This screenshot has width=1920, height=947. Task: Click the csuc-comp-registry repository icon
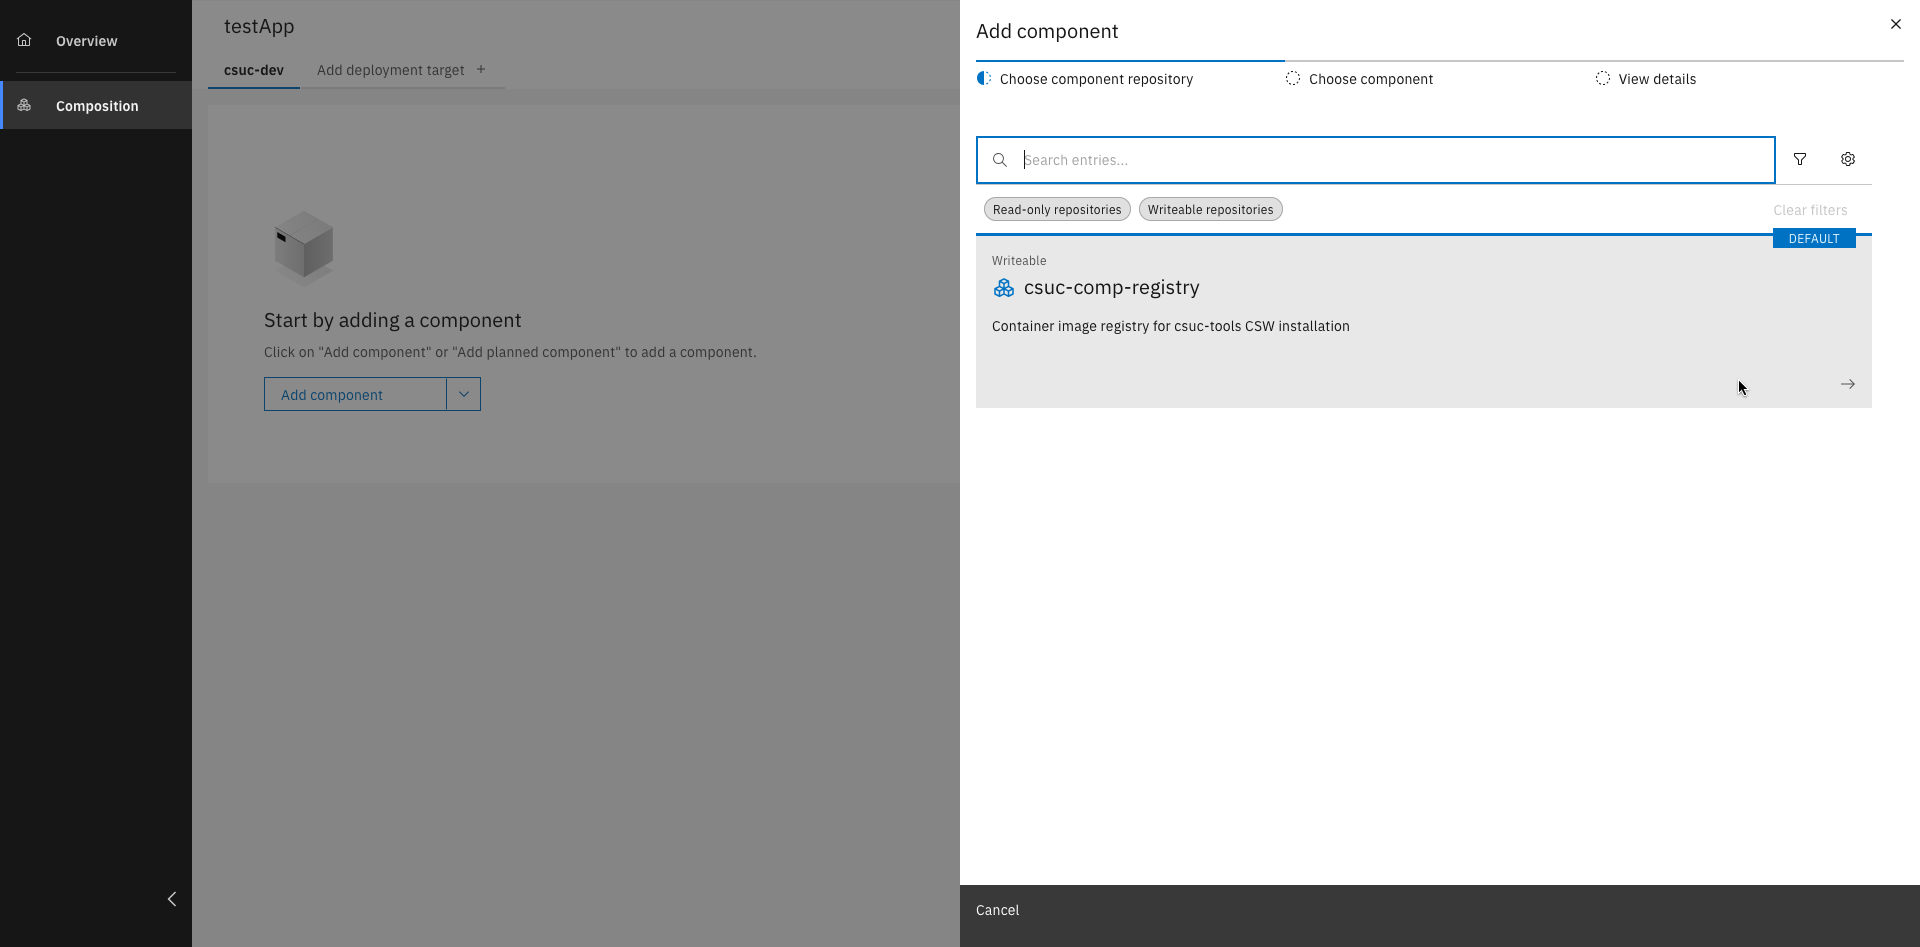point(1004,288)
